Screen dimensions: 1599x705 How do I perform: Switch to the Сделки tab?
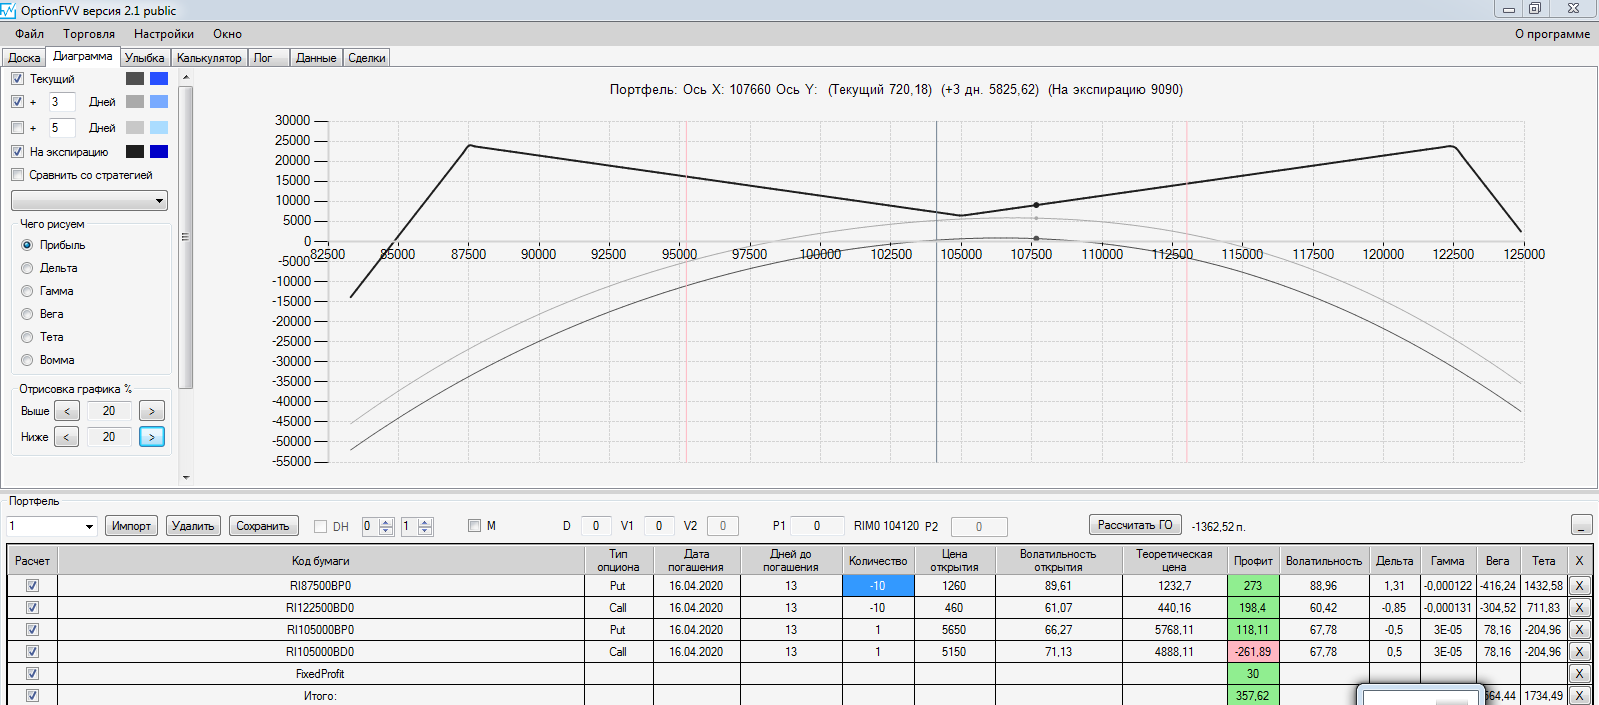coord(367,58)
